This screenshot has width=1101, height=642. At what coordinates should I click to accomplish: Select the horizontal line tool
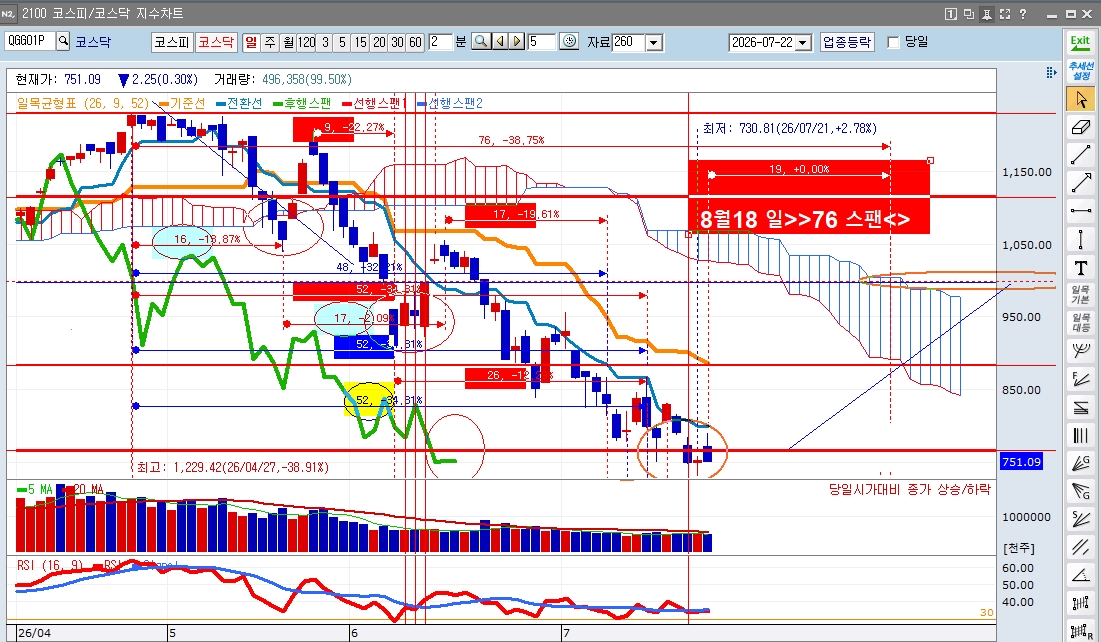pos(1080,211)
